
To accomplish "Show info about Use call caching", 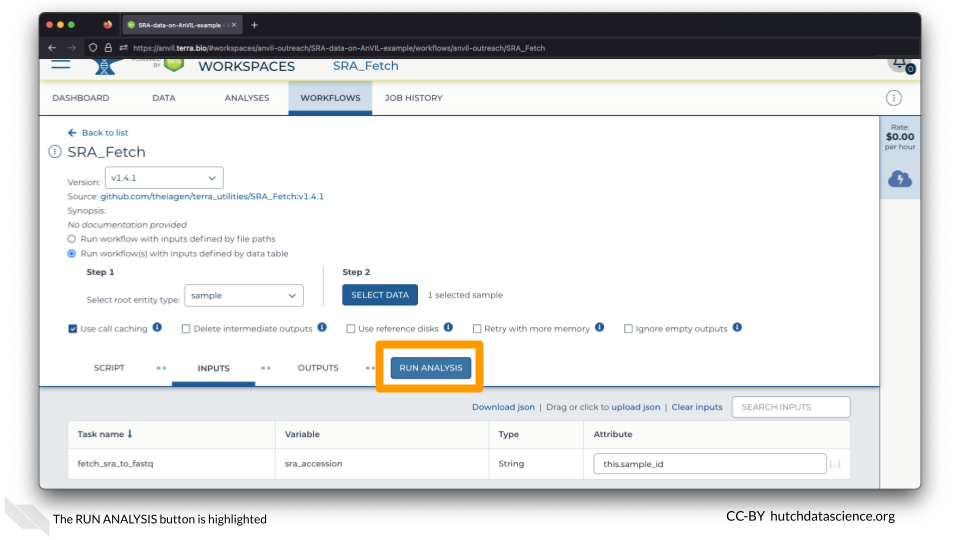I will click(157, 328).
